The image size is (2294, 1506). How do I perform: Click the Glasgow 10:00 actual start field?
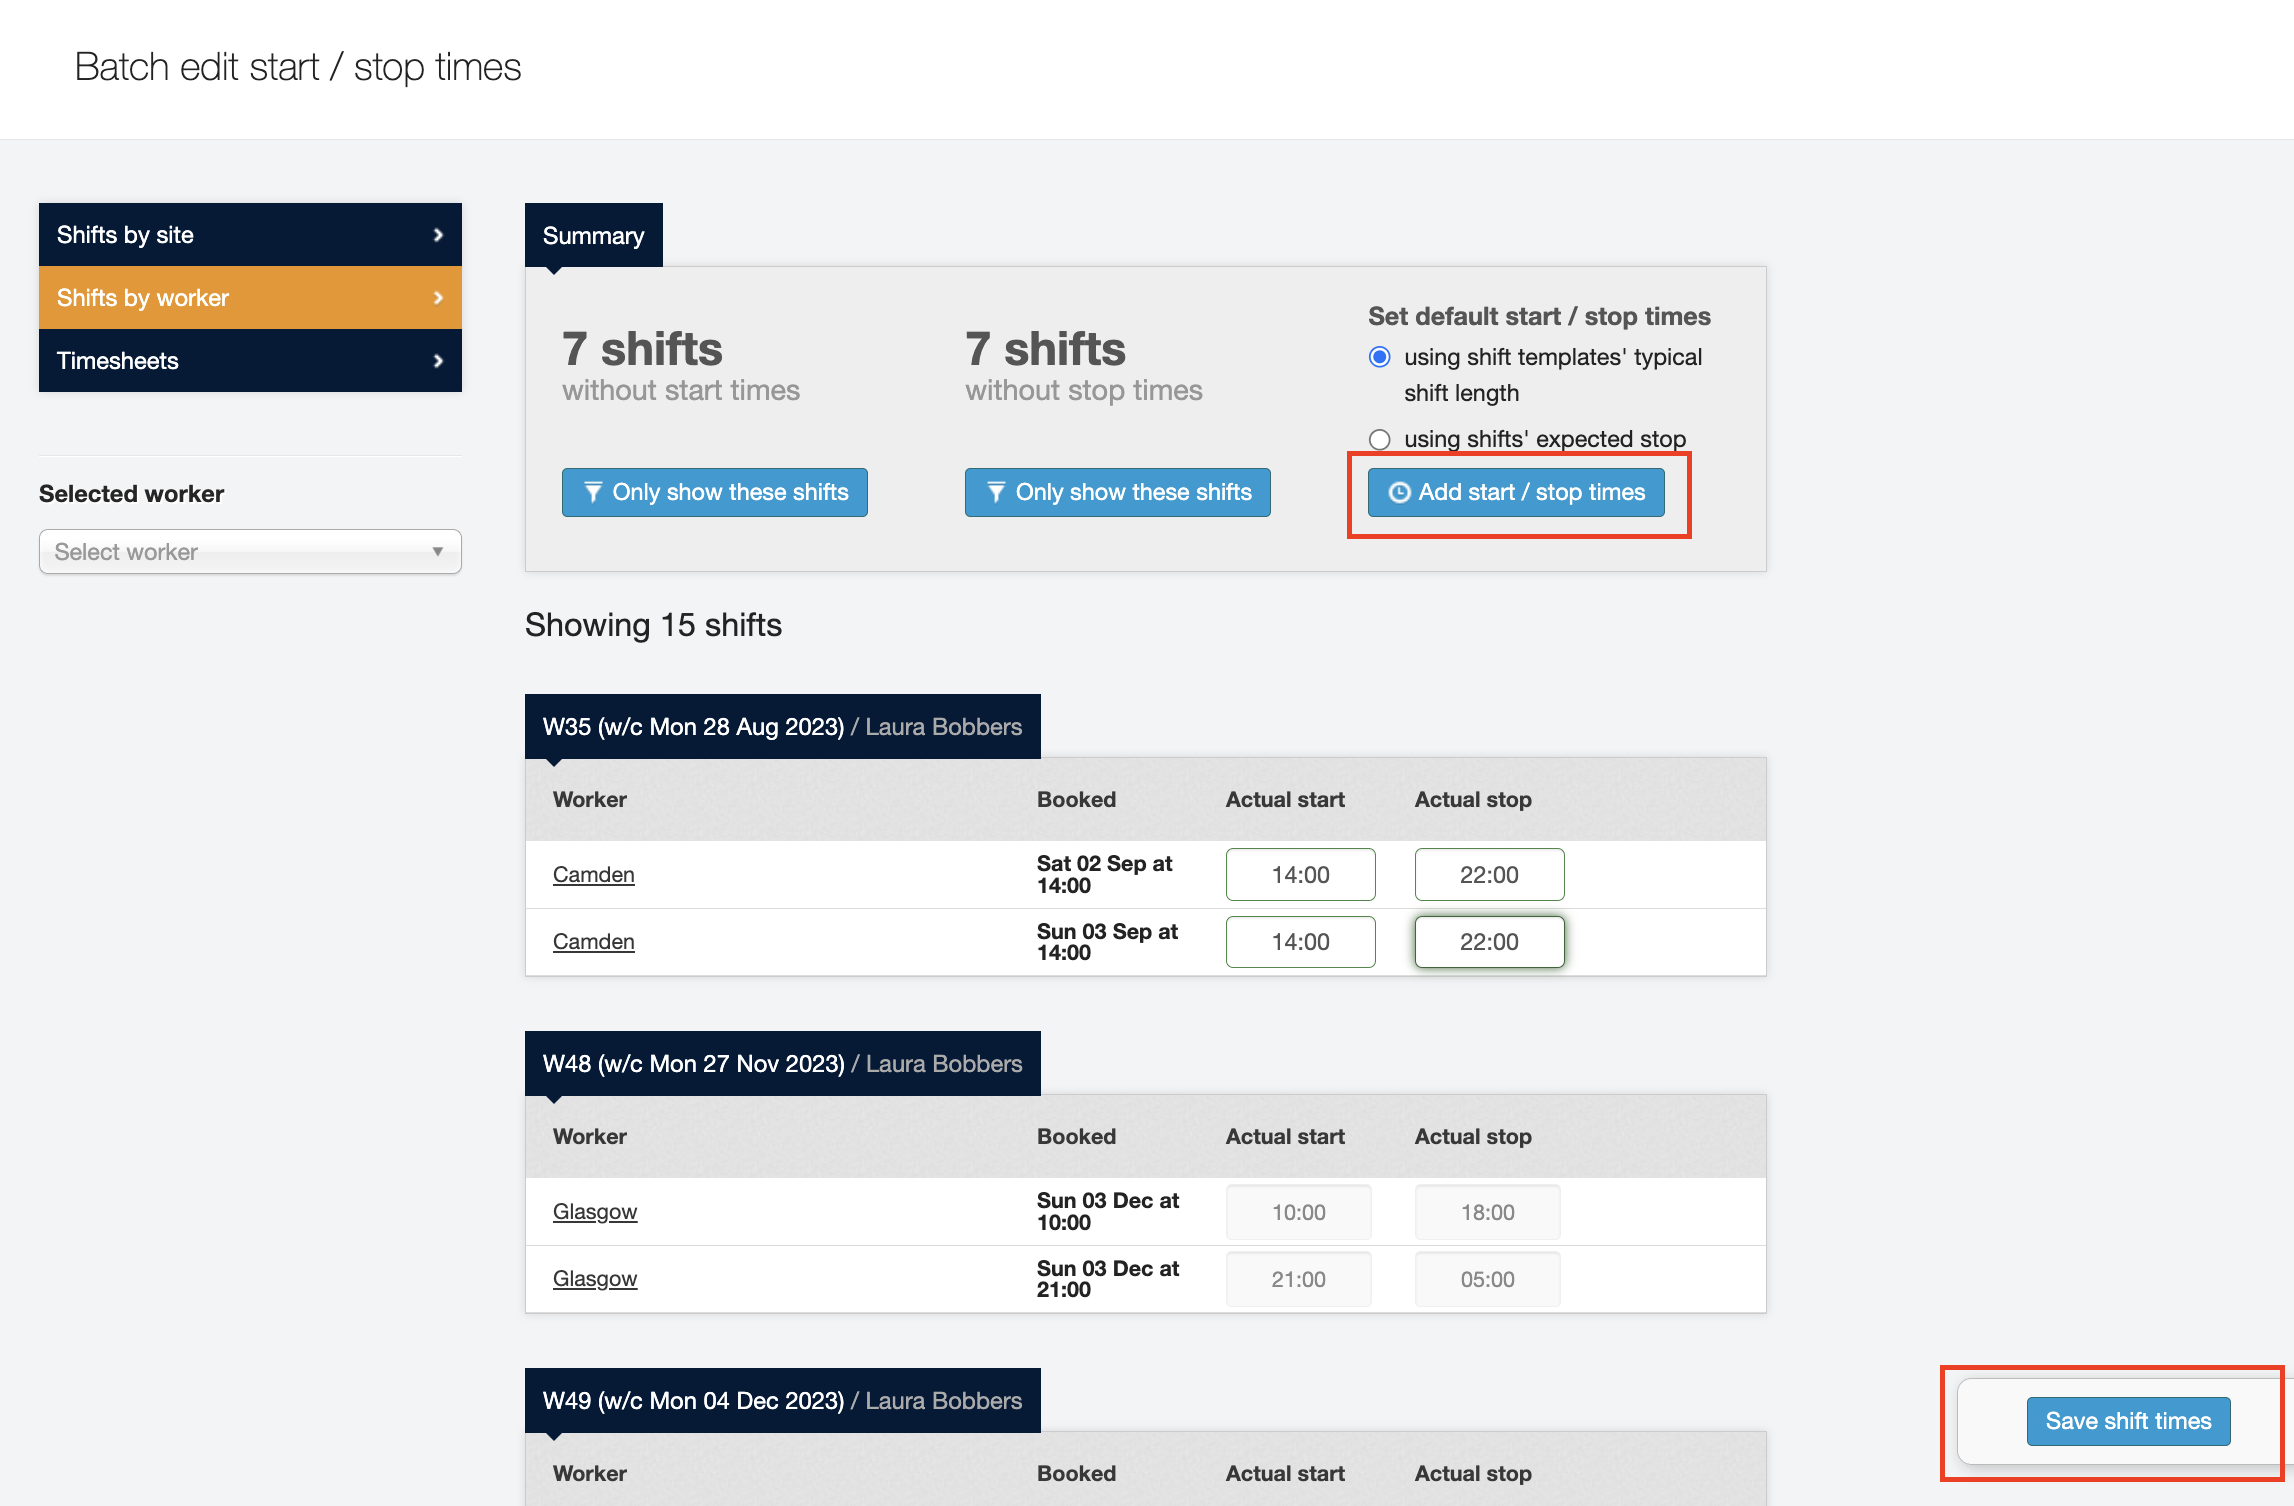pyautogui.click(x=1297, y=1212)
